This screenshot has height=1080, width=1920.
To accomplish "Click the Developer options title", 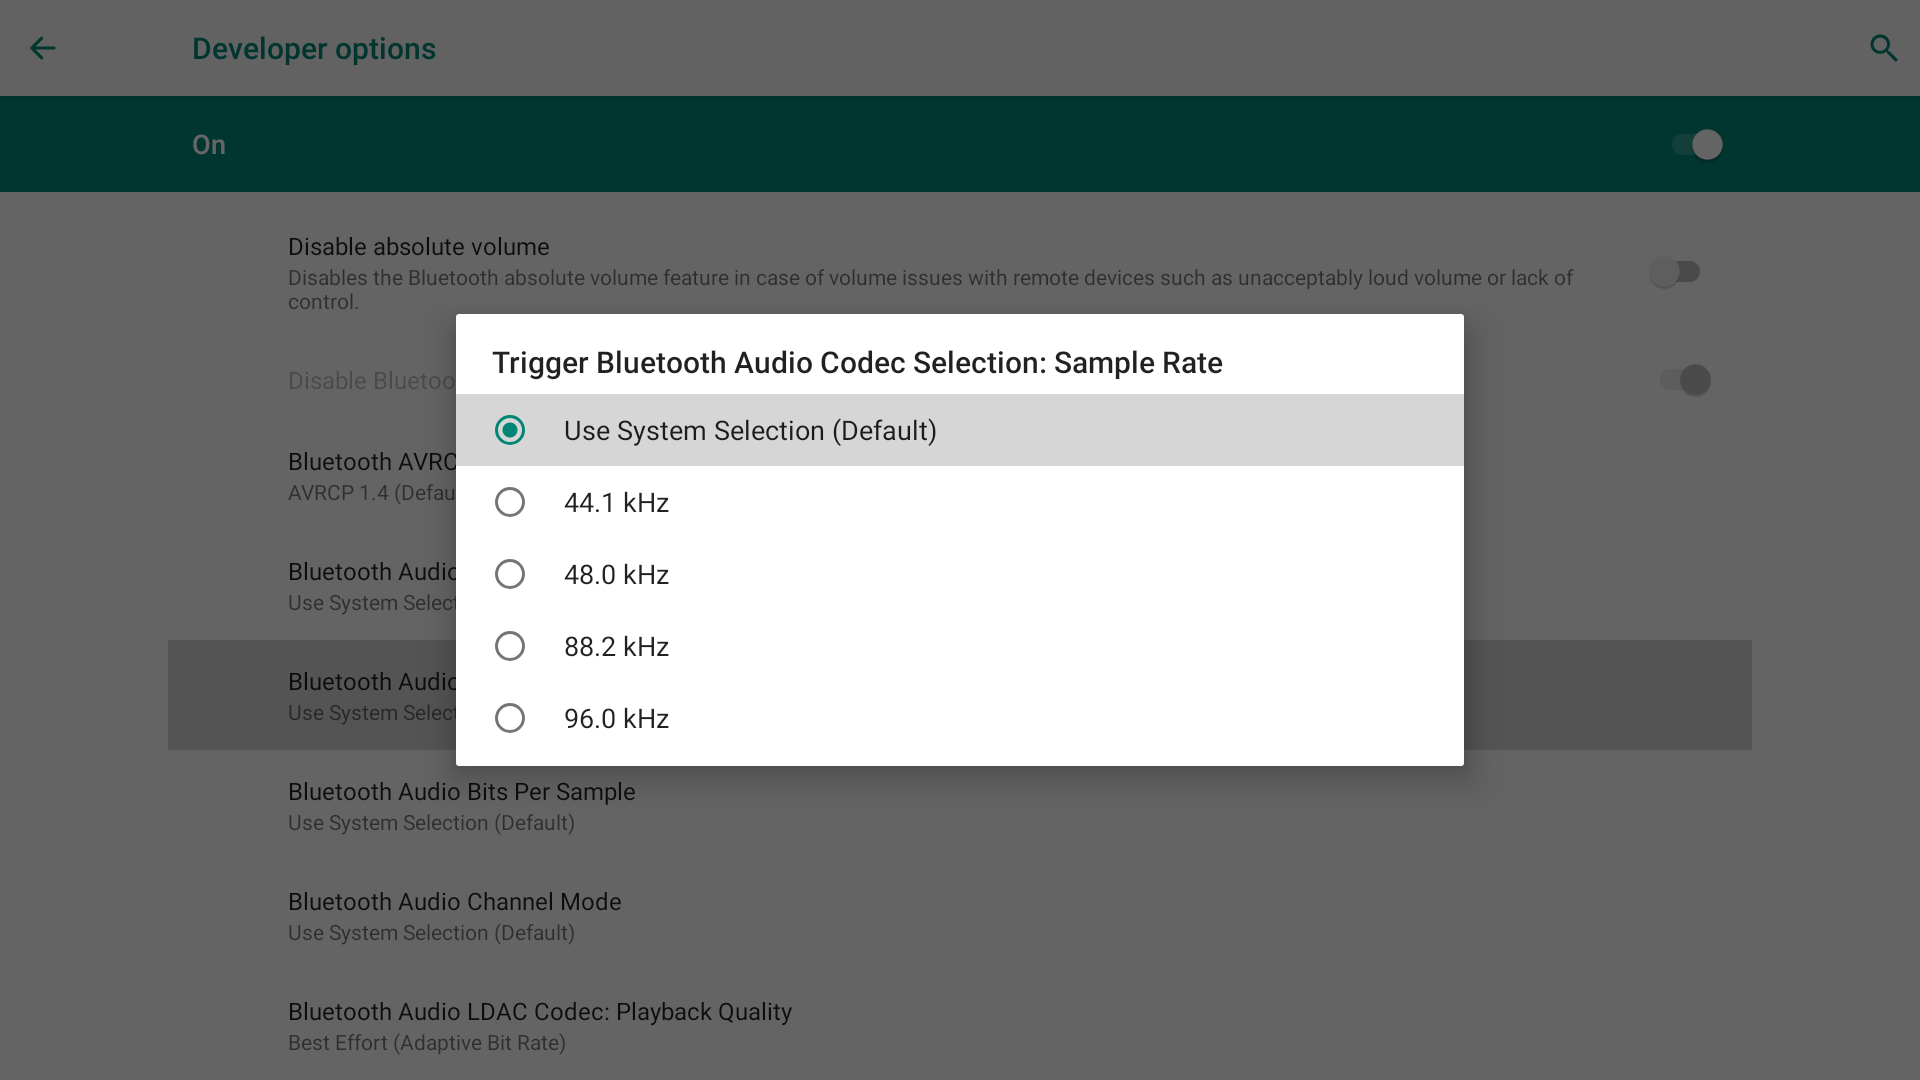I will click(313, 48).
